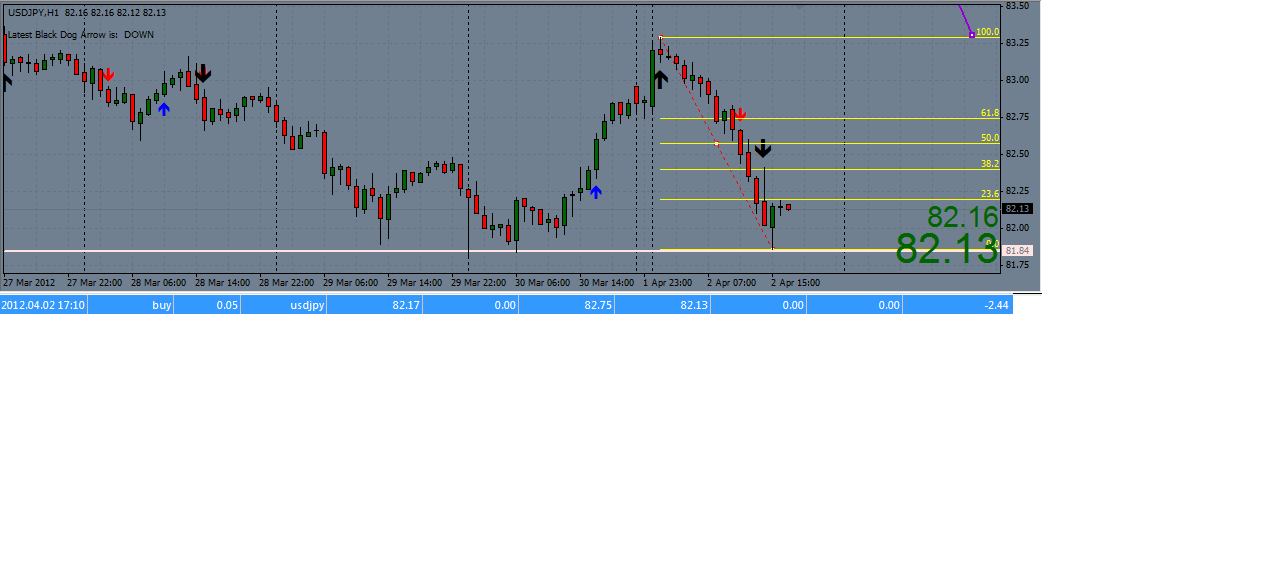
Task: Select the buy order type cell
Action: point(131,305)
